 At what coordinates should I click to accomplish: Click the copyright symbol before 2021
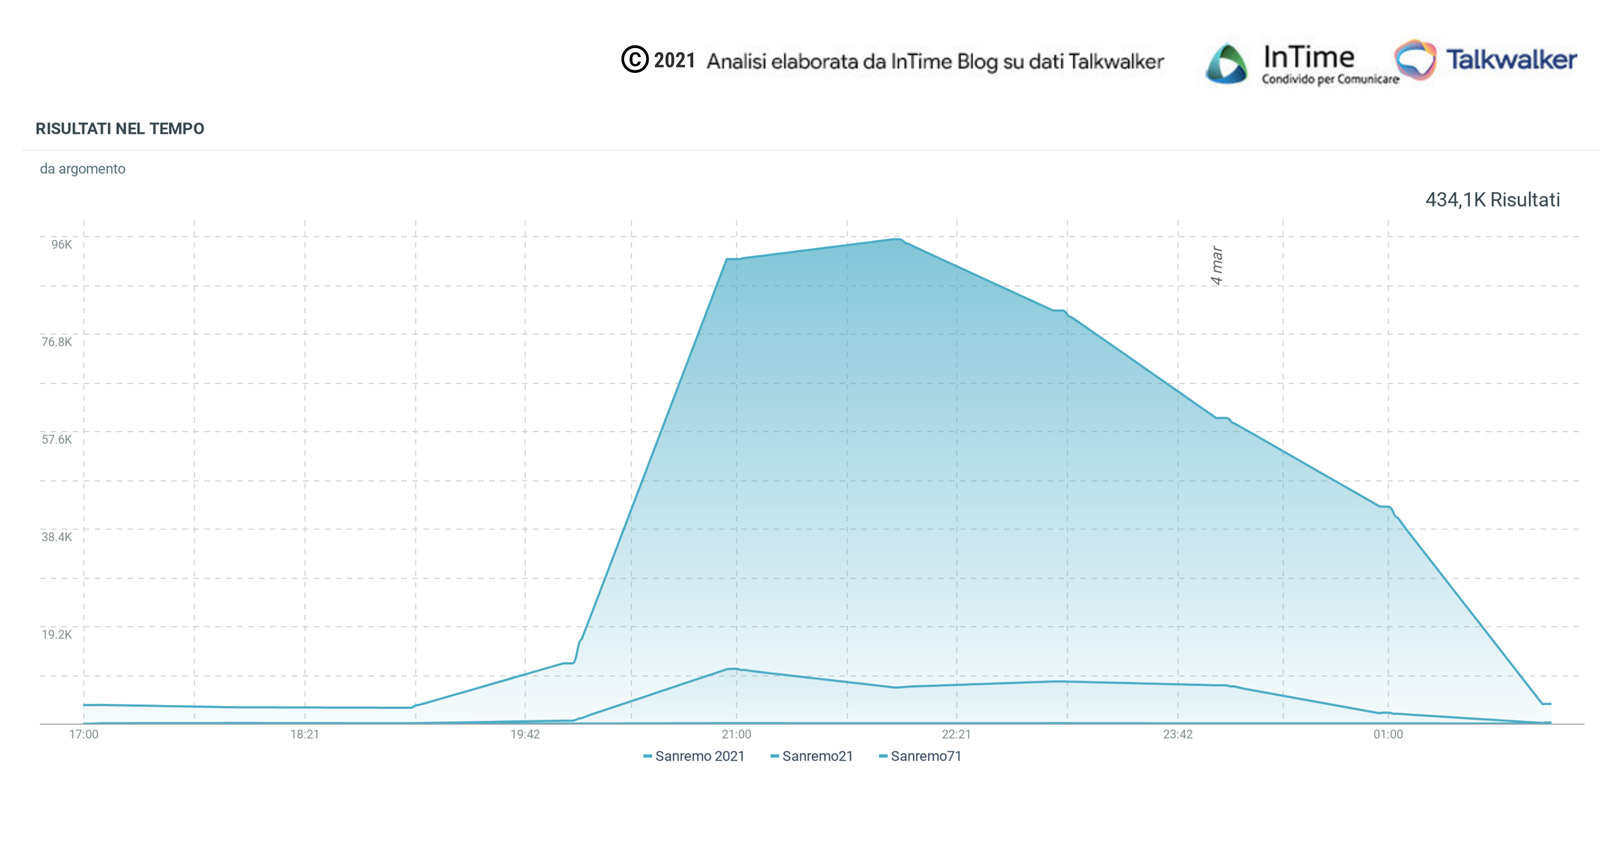635,60
